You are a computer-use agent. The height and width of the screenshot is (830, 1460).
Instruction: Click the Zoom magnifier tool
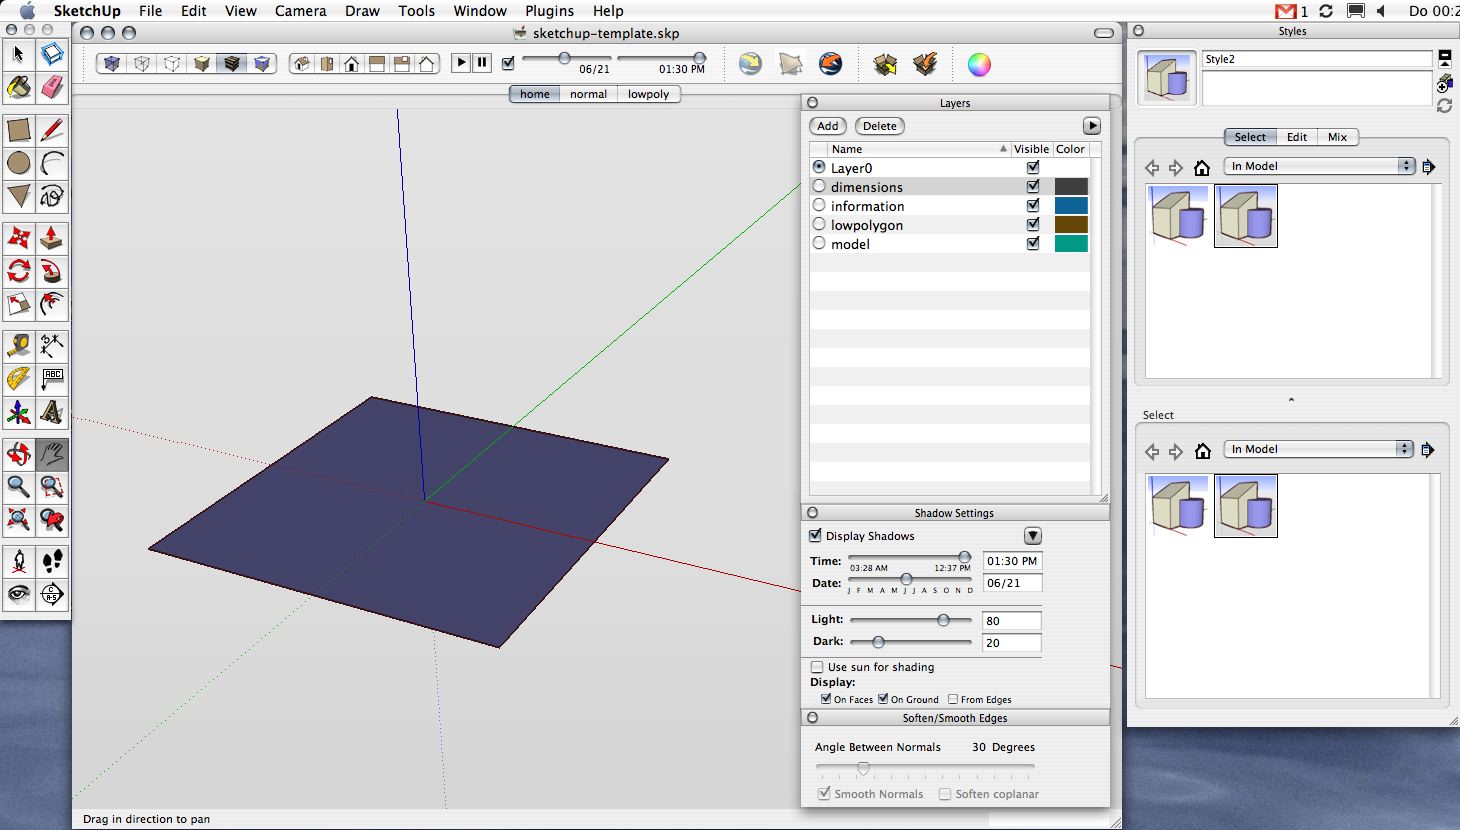(18, 487)
